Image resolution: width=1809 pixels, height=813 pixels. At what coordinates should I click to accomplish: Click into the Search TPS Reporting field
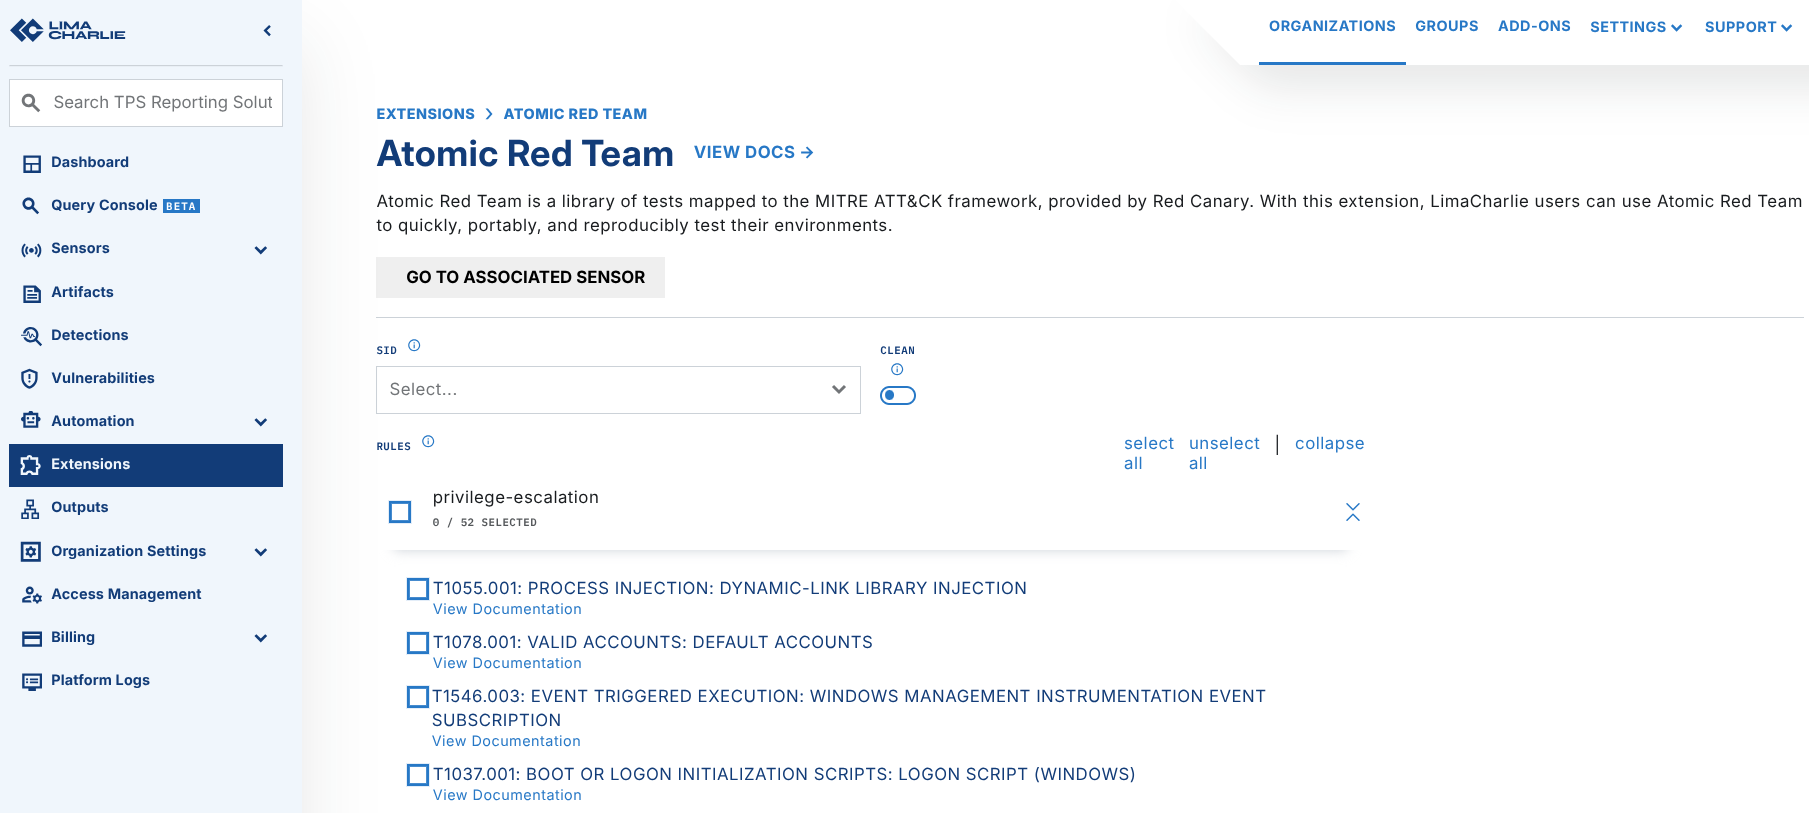[x=162, y=103]
